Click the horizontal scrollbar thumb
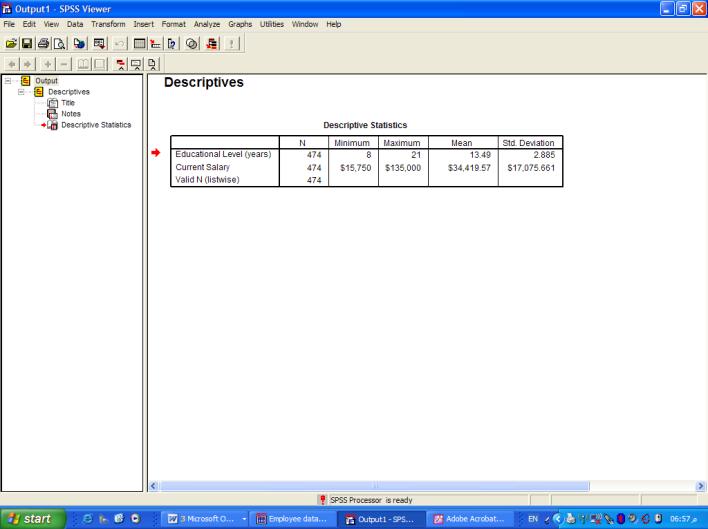Viewport: 708px width, 529px height. coord(375,486)
